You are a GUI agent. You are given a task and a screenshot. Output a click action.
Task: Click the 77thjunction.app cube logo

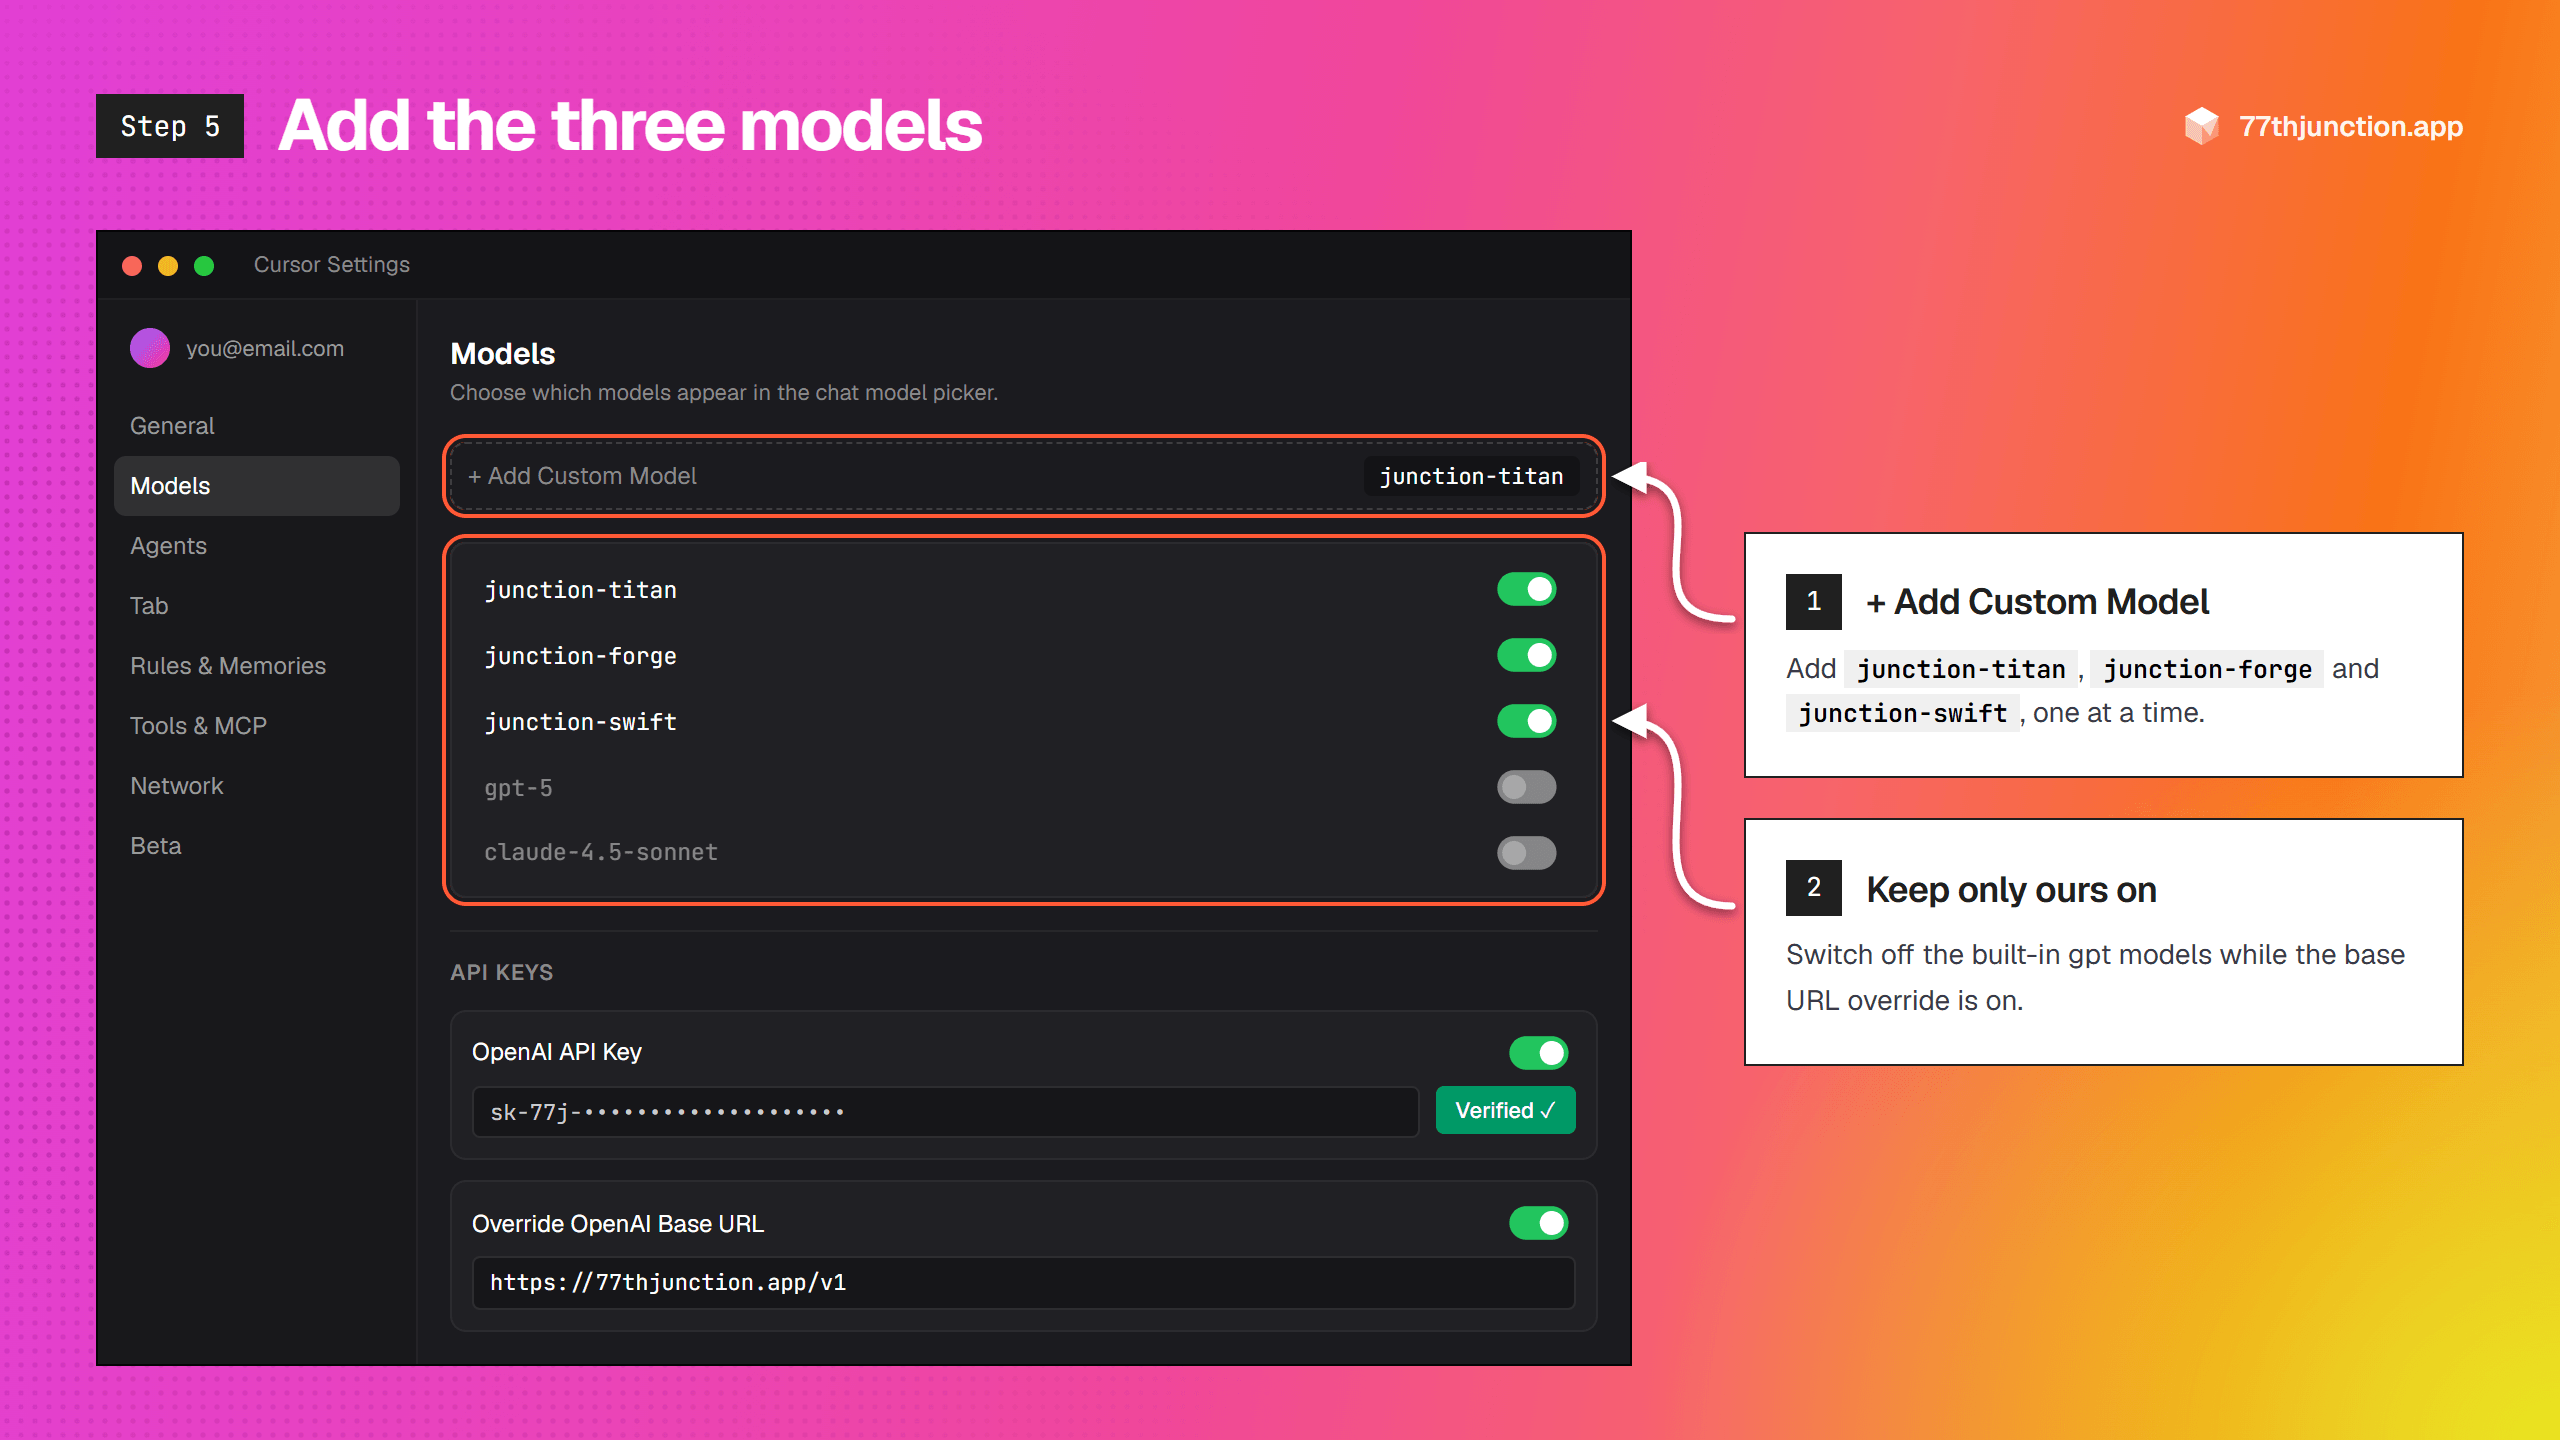pyautogui.click(x=2201, y=126)
